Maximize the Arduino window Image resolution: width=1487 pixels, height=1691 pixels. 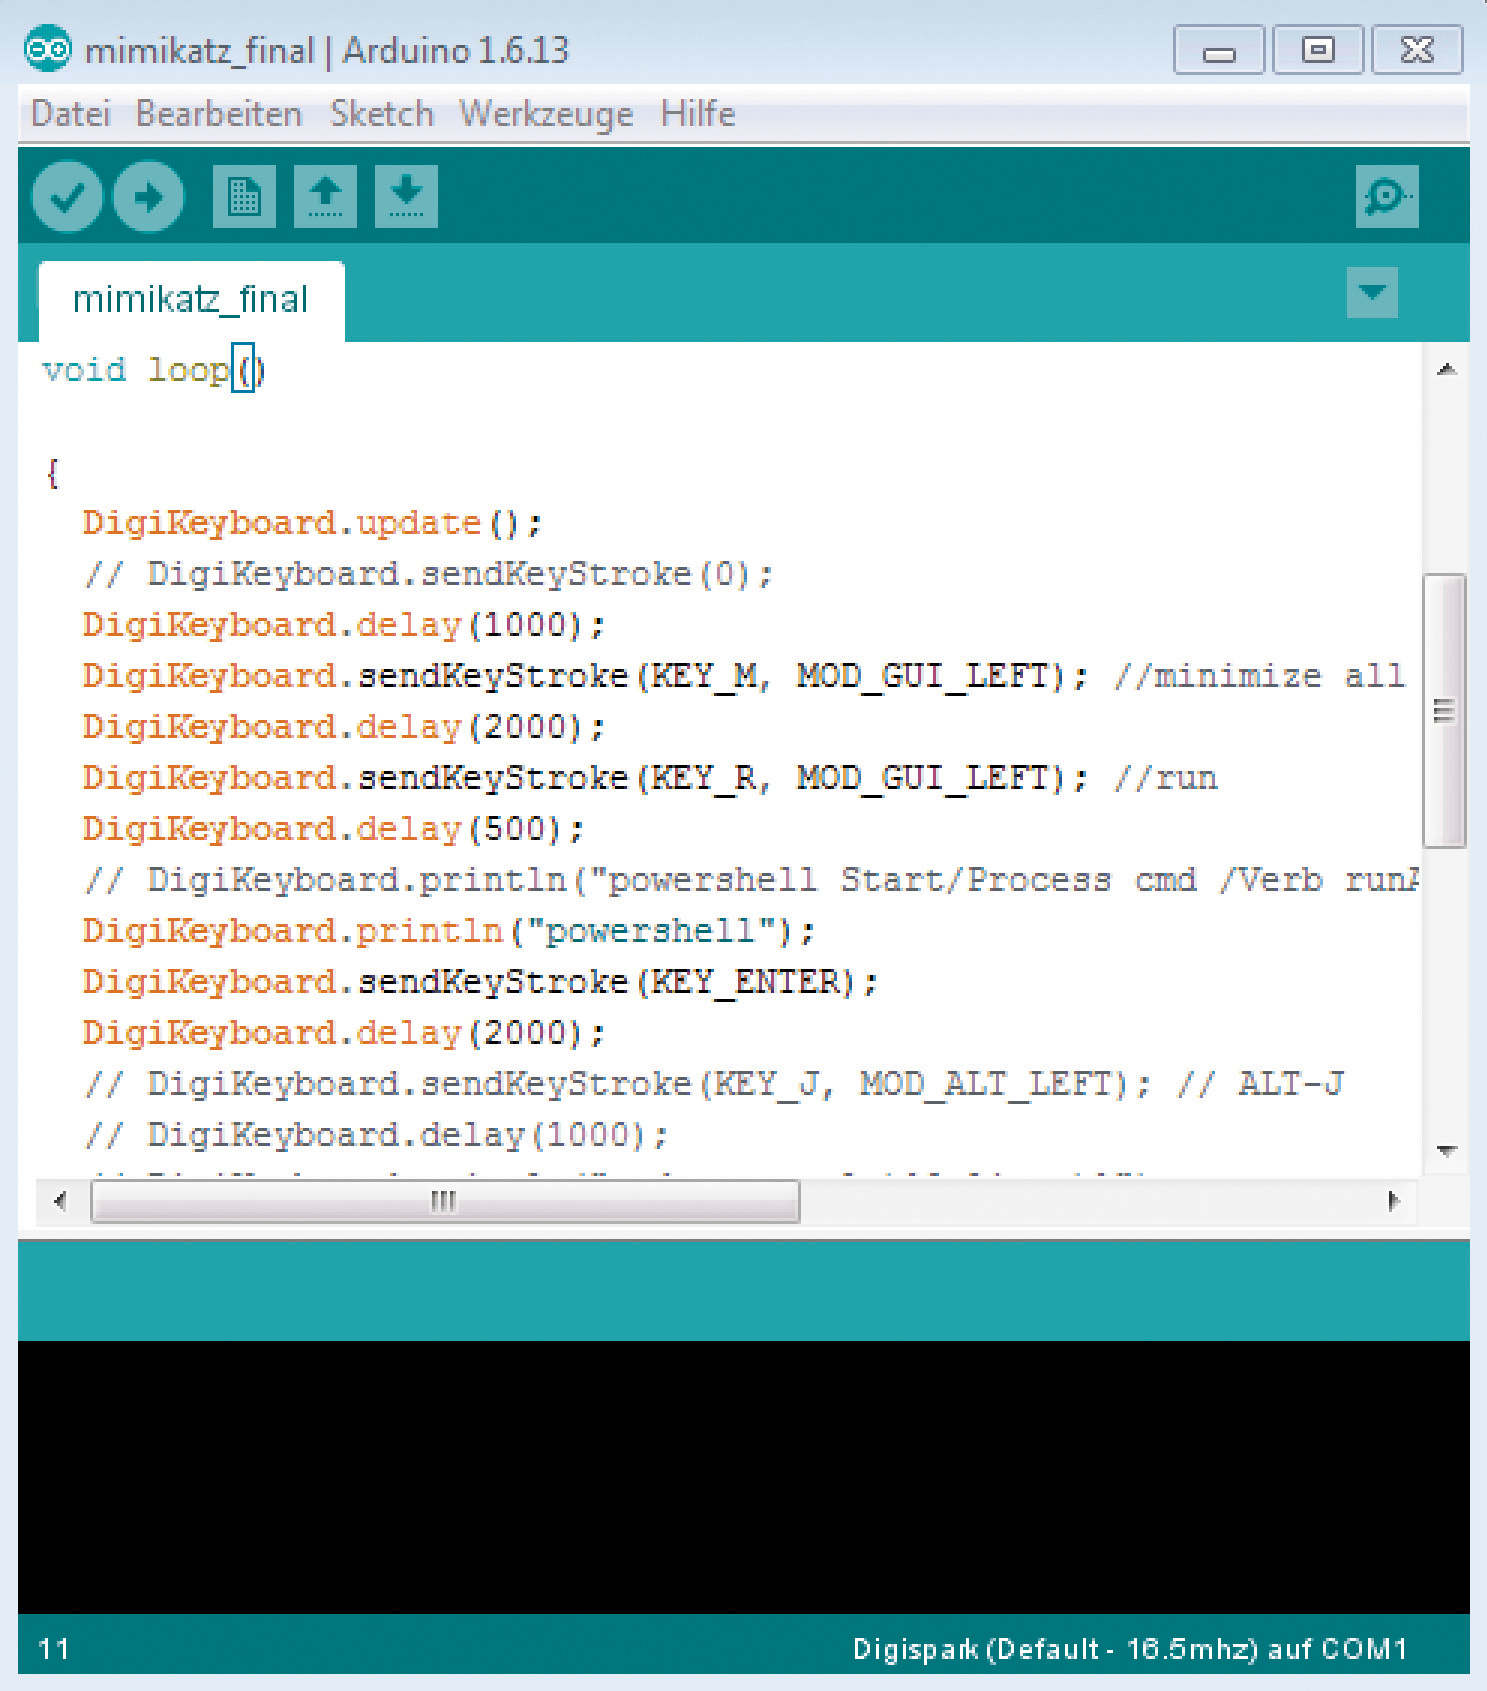click(x=1318, y=50)
